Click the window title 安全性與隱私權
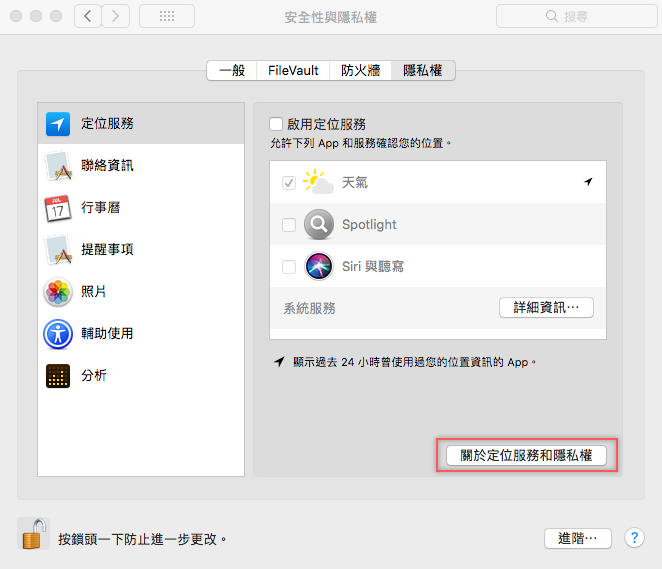Screen dimensions: 662x569 [331, 17]
